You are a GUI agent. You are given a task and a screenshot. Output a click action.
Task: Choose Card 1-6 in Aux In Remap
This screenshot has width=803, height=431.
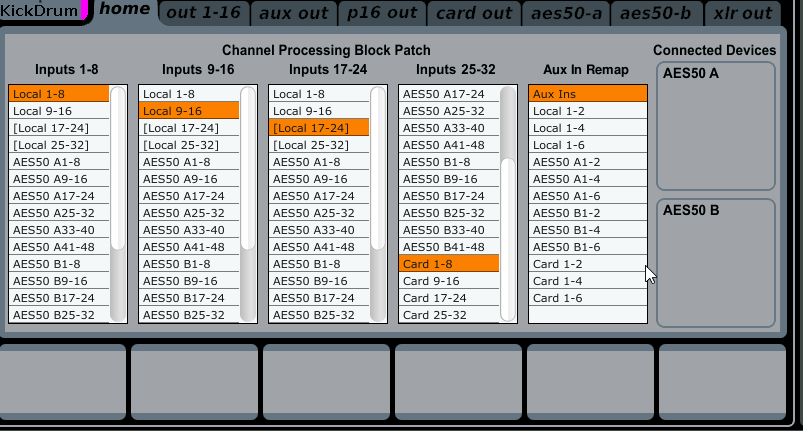[x=588, y=298]
